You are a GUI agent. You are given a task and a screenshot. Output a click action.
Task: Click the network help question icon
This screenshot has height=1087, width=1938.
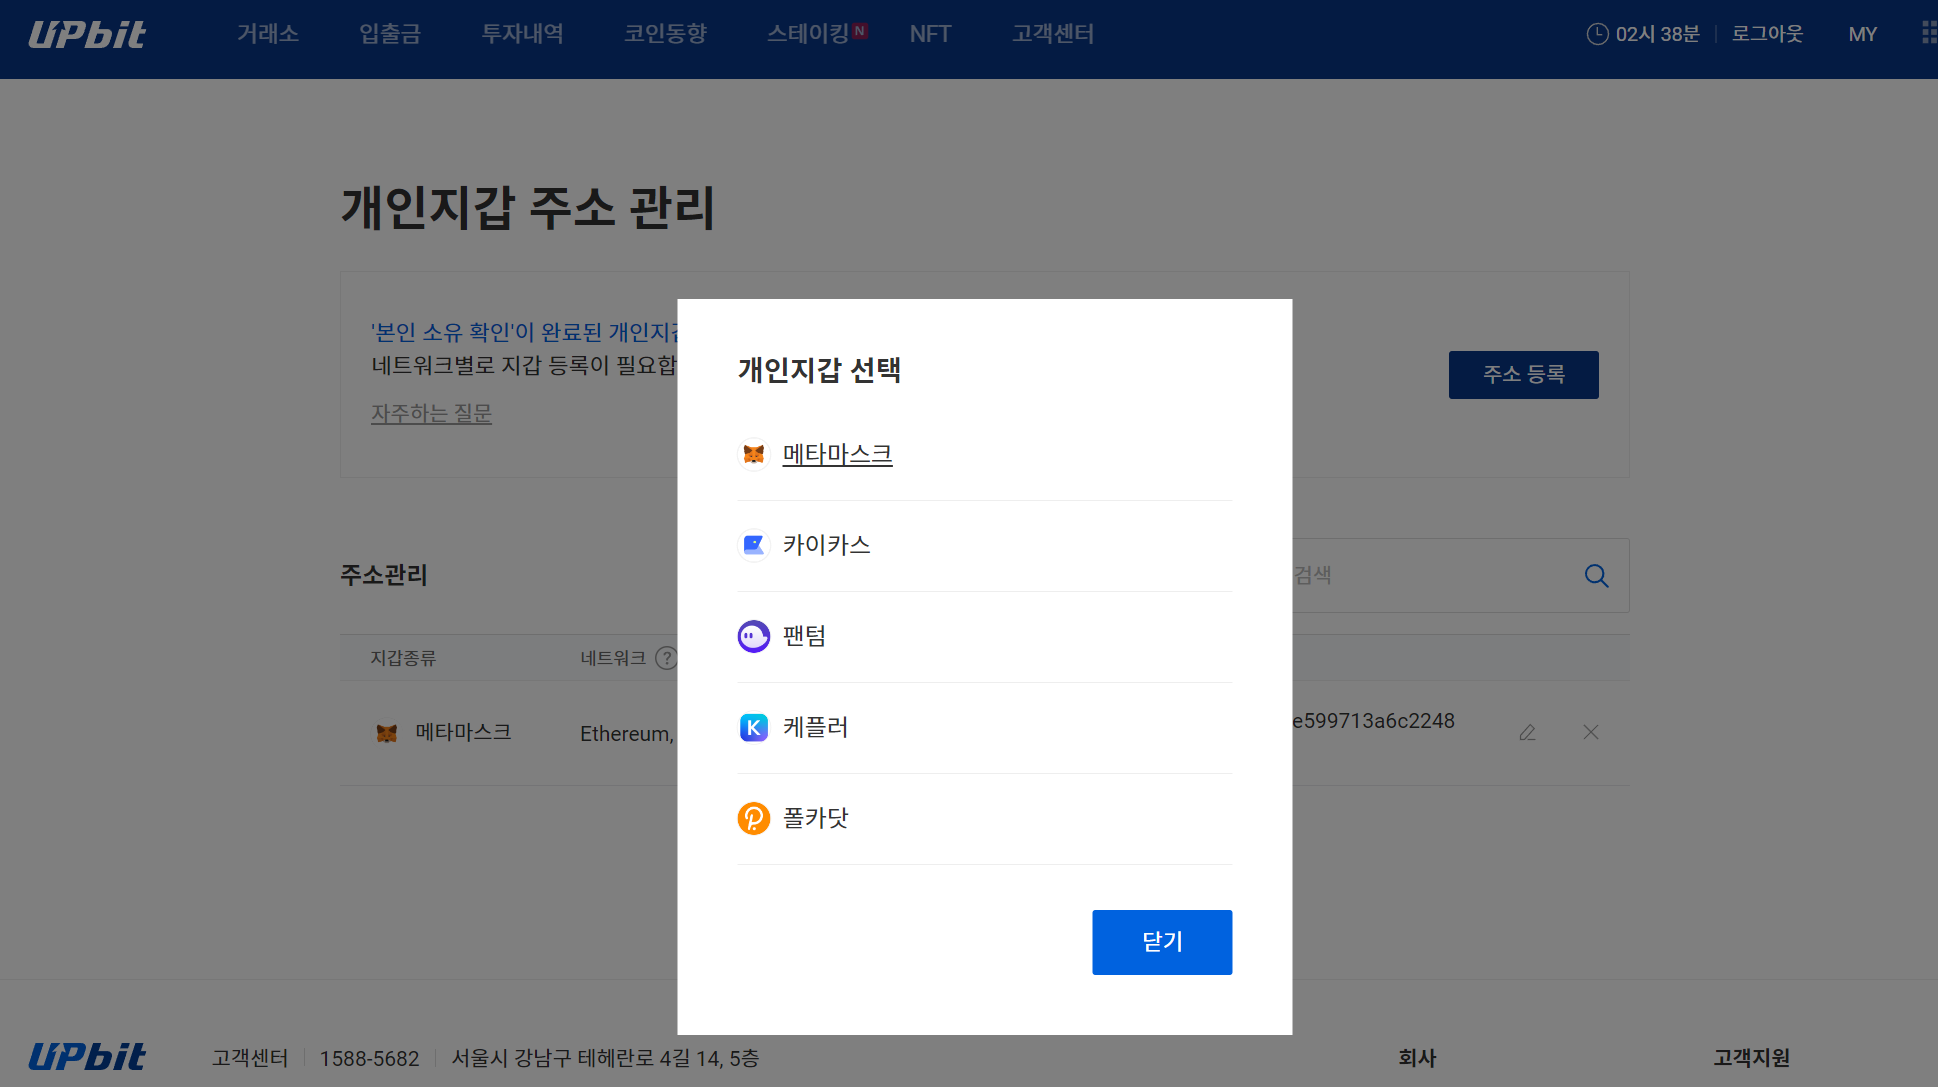pos(665,658)
